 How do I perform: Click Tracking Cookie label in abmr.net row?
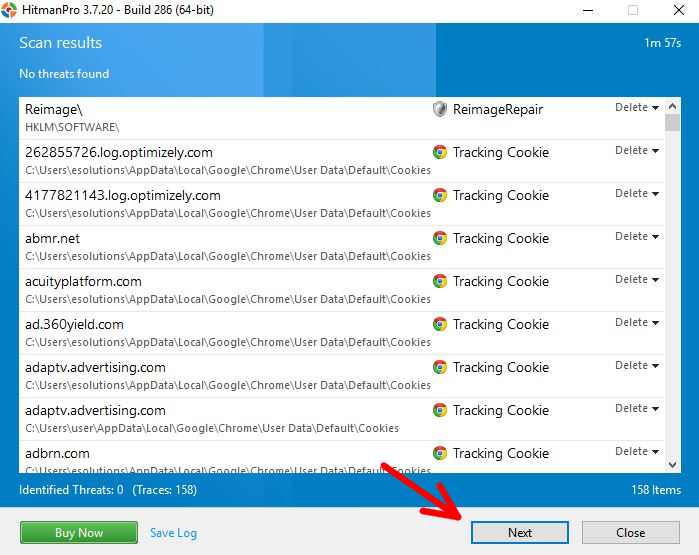tap(501, 238)
